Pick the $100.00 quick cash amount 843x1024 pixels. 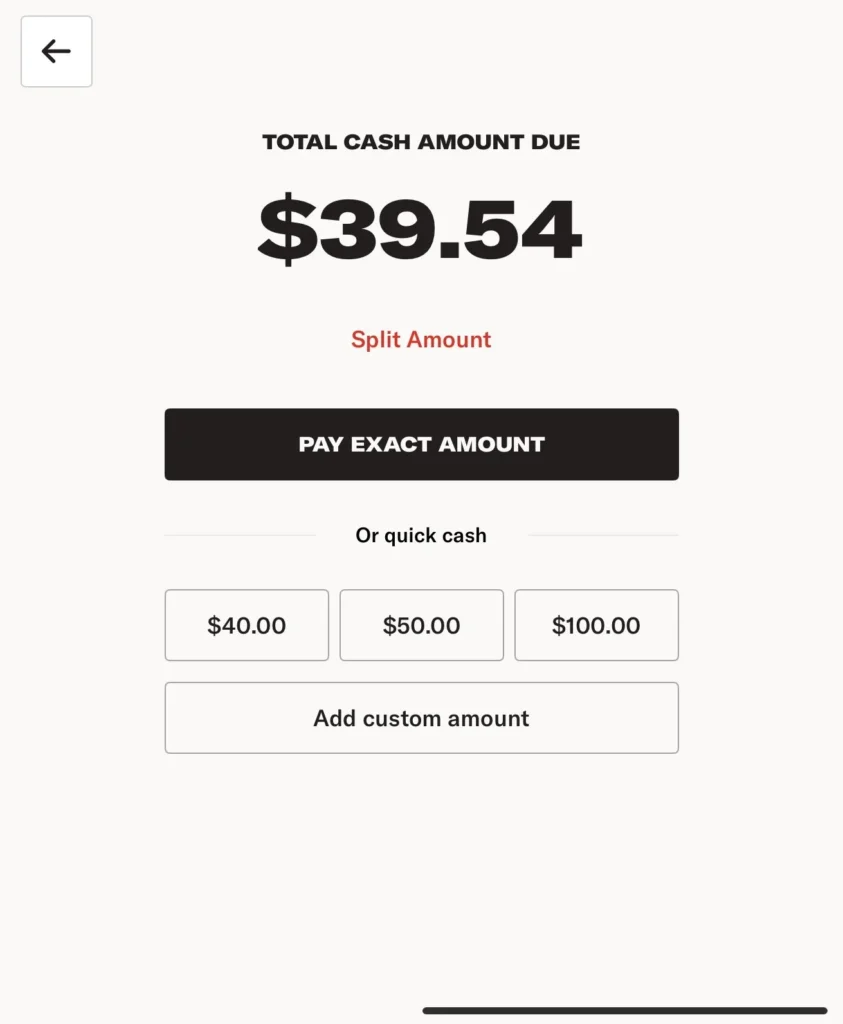pyautogui.click(x=596, y=625)
